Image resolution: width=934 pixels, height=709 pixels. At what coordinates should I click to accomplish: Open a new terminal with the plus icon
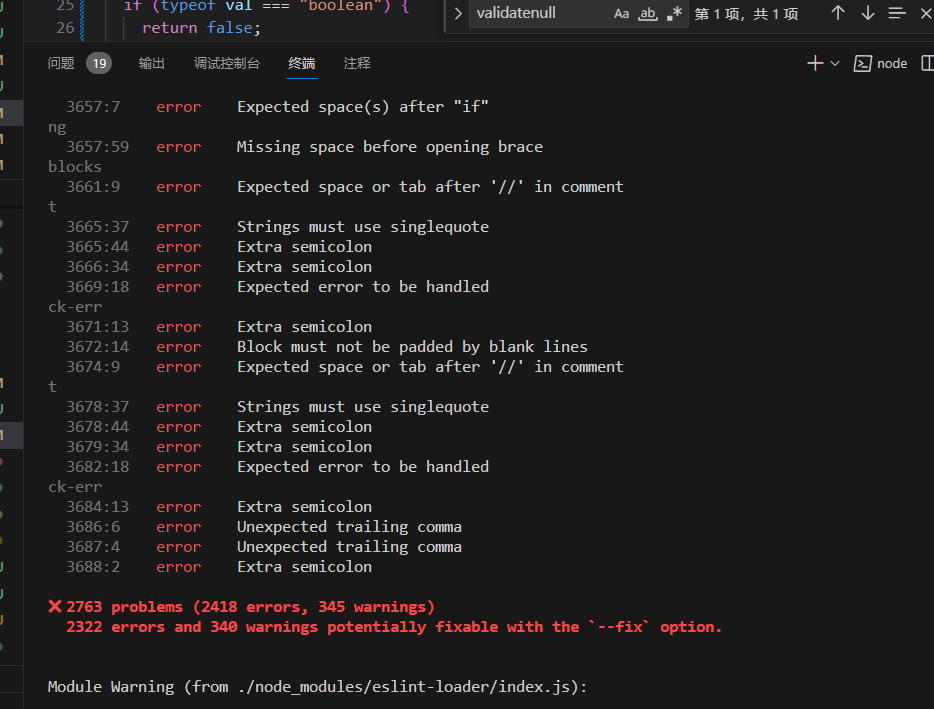[817, 62]
